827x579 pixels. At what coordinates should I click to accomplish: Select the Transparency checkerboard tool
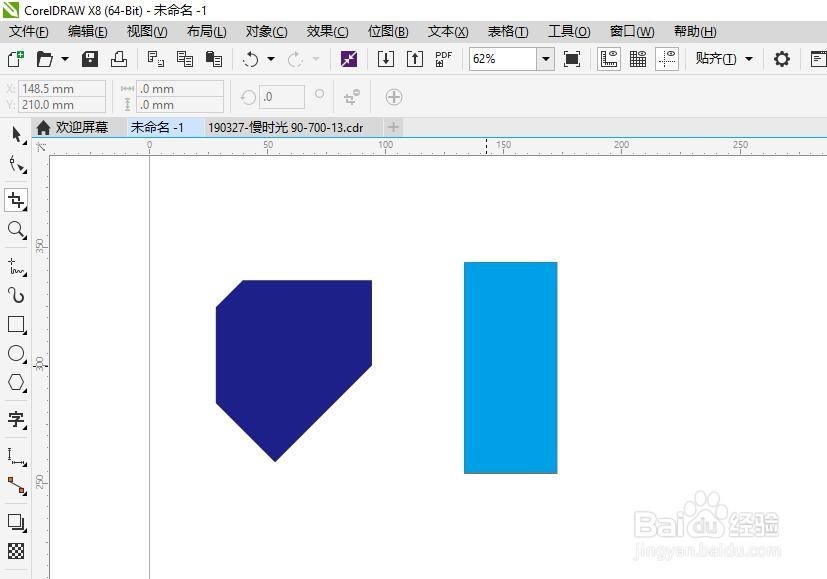[x=16, y=551]
